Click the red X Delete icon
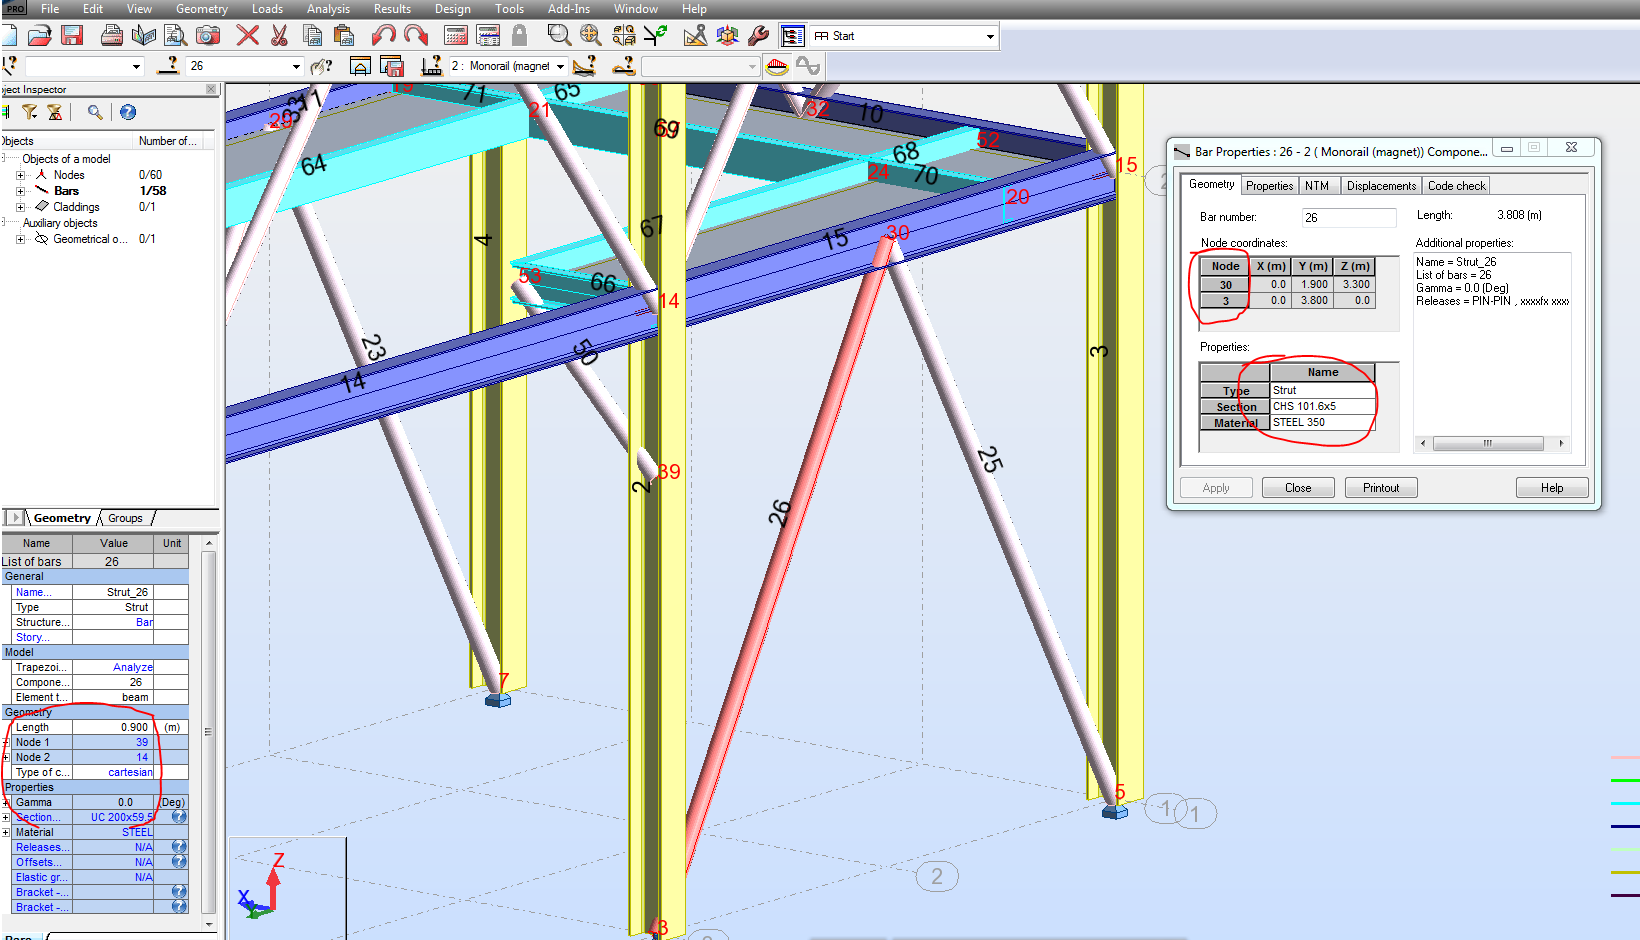This screenshot has width=1640, height=940. 248,36
